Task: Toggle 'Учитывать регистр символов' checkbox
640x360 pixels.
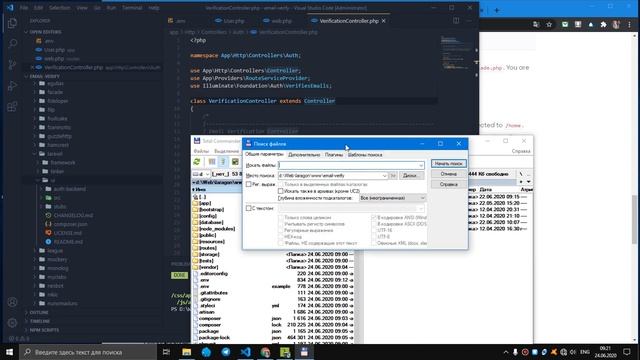Action: click(x=280, y=224)
